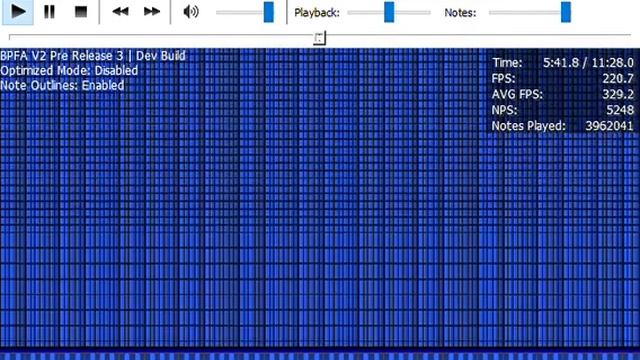Click the 'Playback:' label
640x360 pixels.
click(317, 13)
